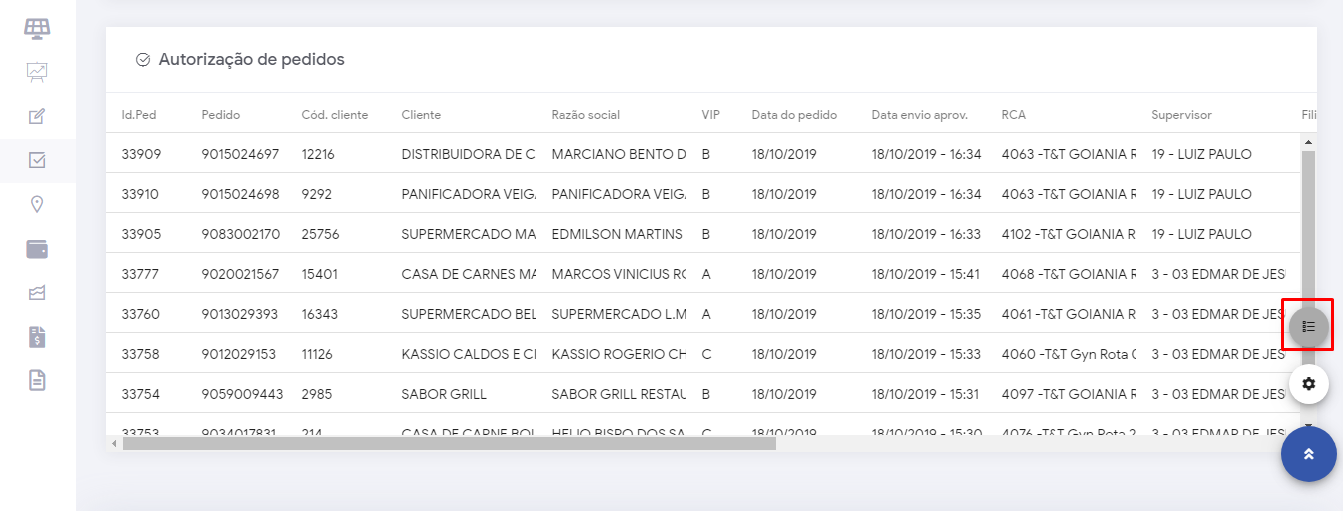Screen dimensions: 1343x520
Task: Click the wallet icon in sidebar
Action: [37, 249]
